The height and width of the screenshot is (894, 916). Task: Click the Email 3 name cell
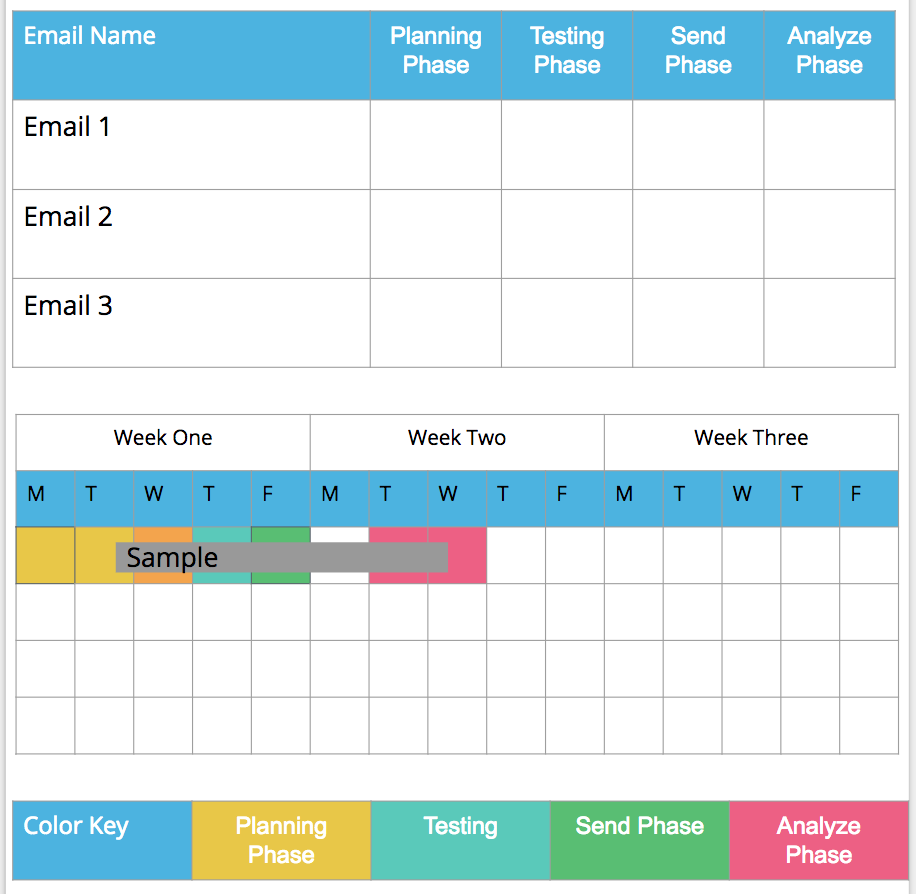[190, 322]
